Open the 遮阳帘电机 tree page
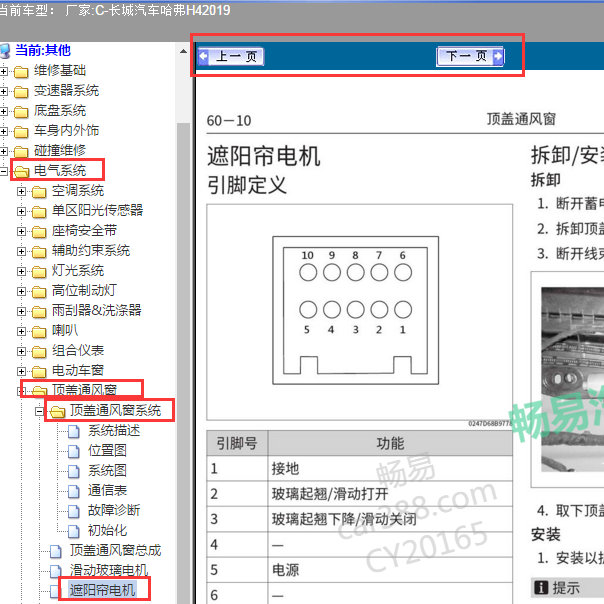 tap(102, 590)
